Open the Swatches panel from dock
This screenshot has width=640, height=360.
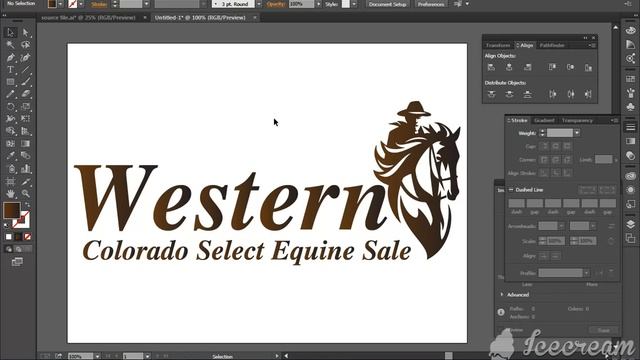point(631,78)
